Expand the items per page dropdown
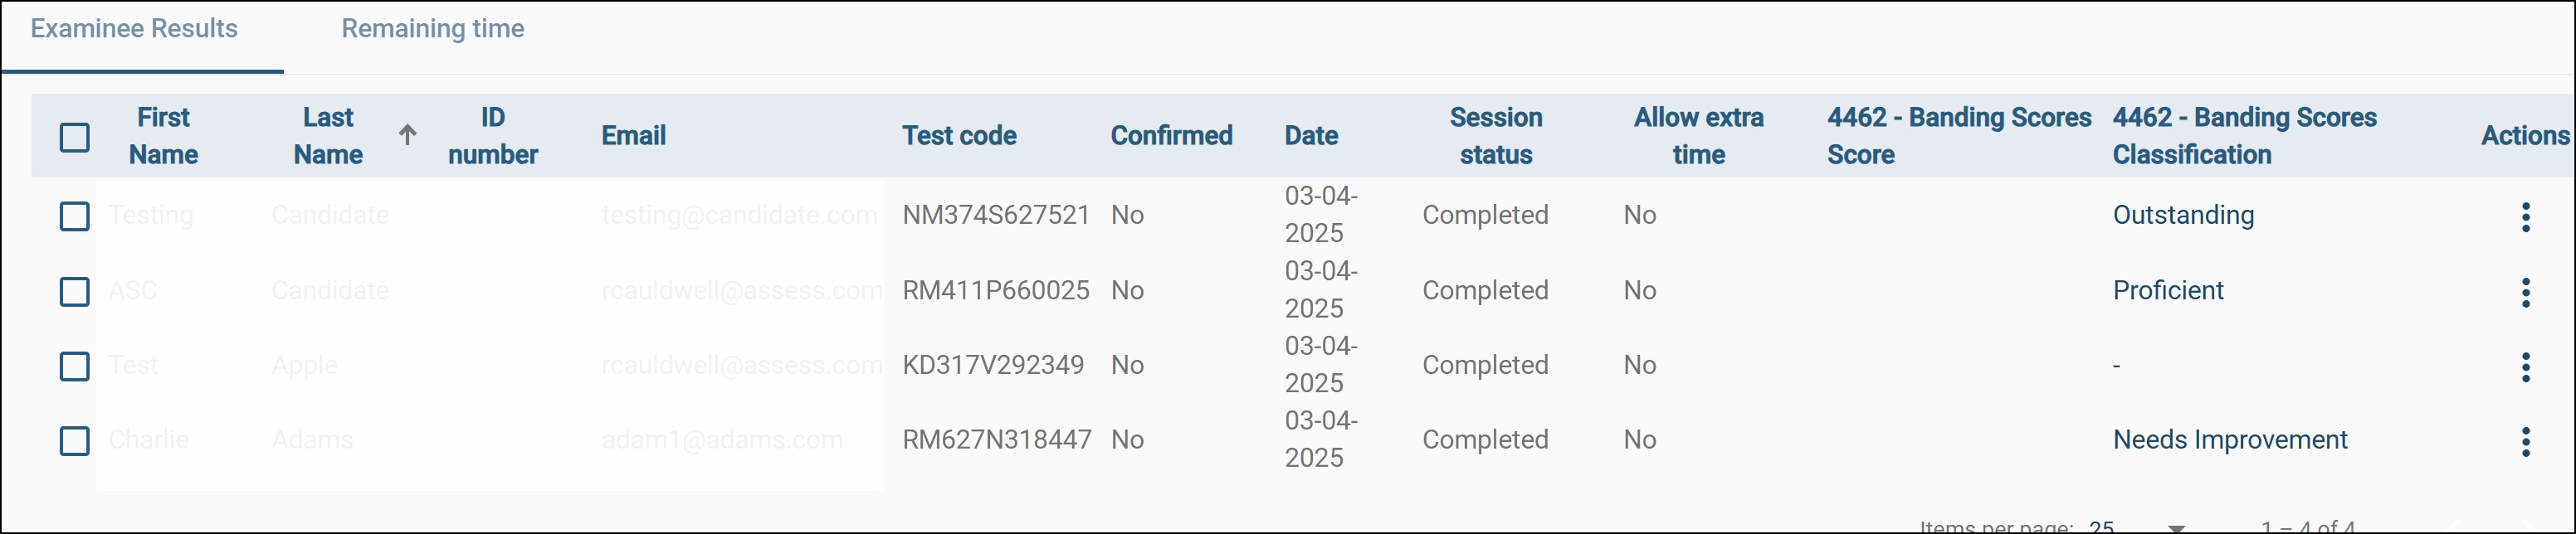The image size is (2576, 534). click(2176, 527)
